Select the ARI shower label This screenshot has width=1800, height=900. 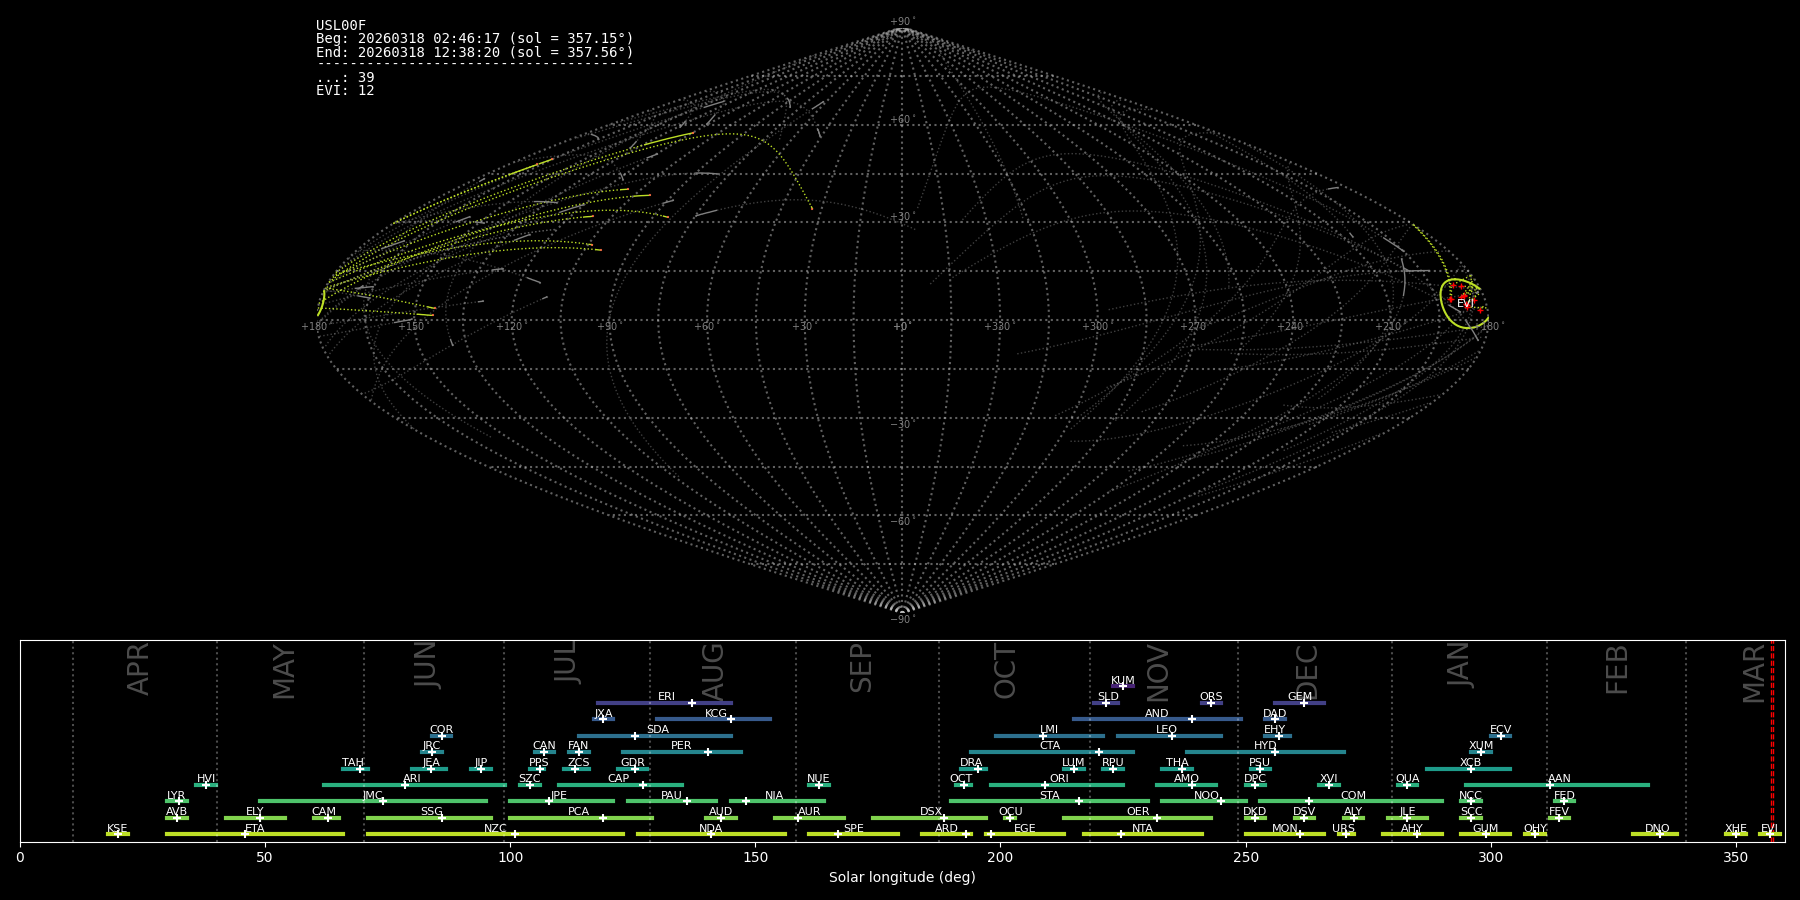tap(412, 779)
